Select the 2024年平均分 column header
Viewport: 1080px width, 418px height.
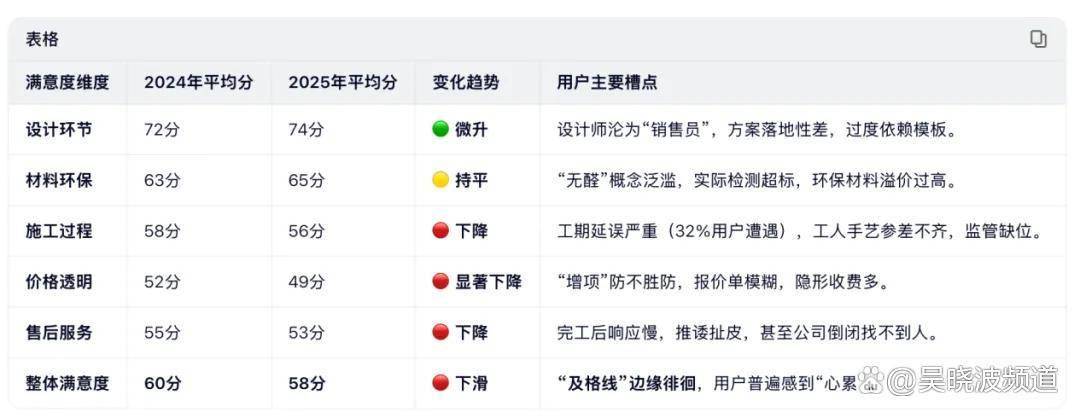point(198,83)
